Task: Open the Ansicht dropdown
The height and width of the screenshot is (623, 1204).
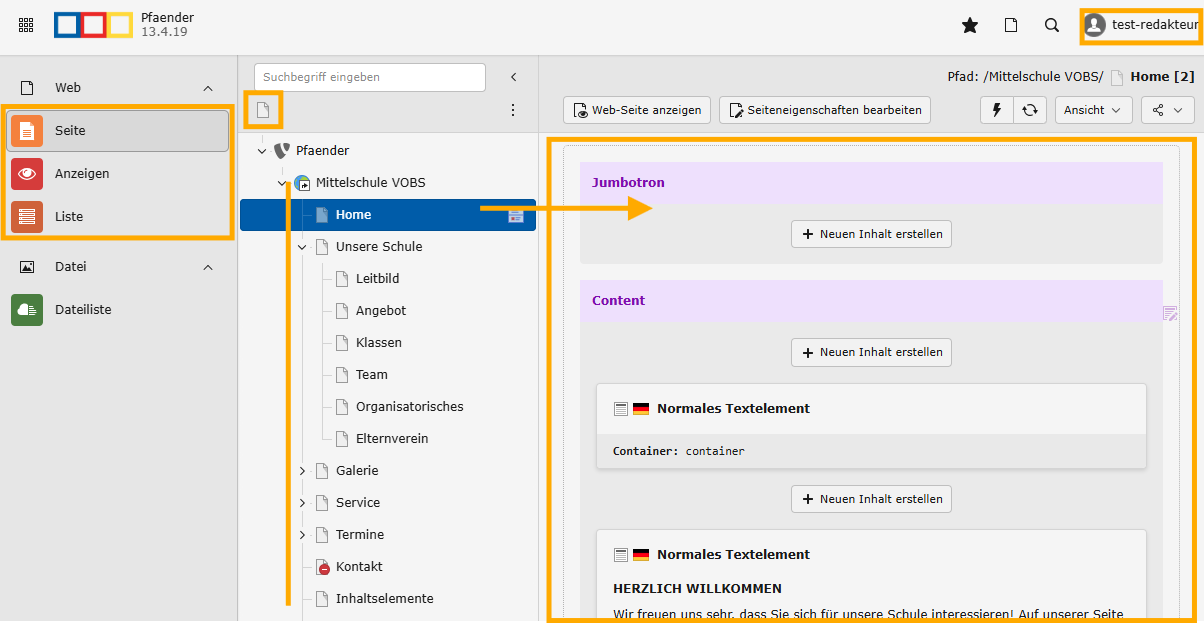Action: tap(1093, 110)
